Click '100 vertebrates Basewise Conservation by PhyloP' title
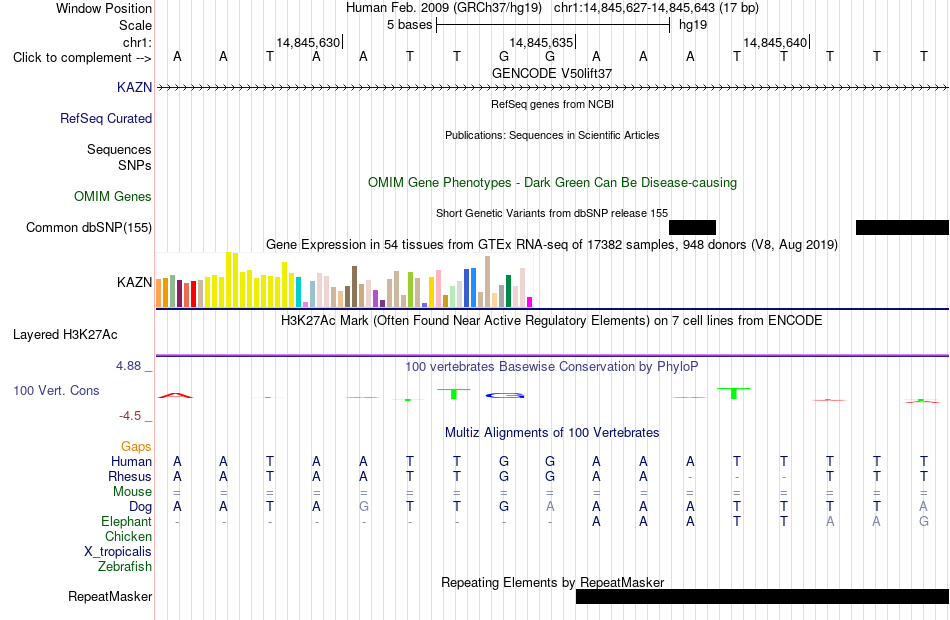This screenshot has width=950, height=620. point(552,367)
